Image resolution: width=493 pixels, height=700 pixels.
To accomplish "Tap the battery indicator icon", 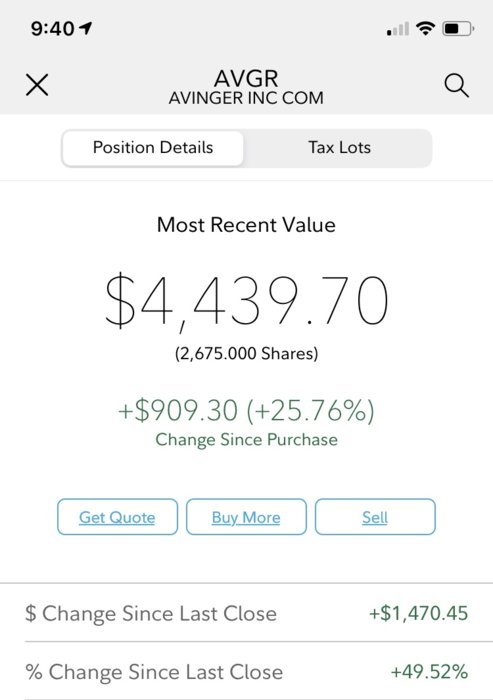I will point(458,29).
